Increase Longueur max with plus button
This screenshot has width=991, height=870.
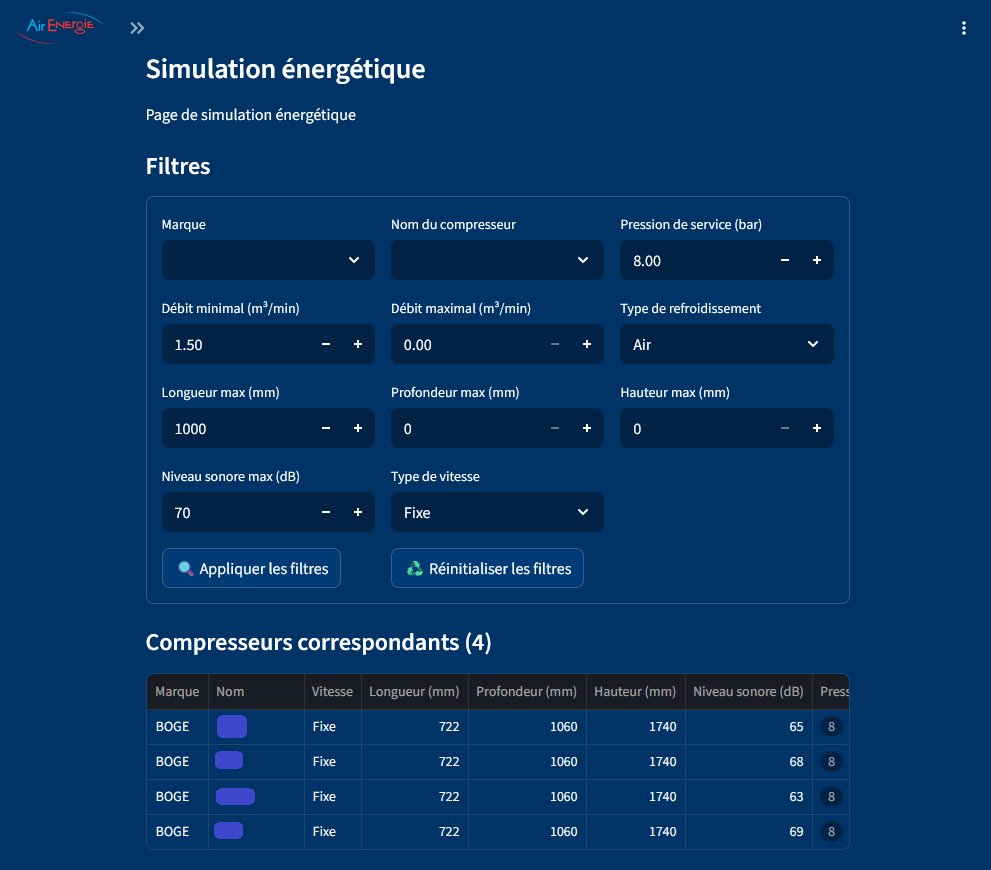click(x=358, y=428)
